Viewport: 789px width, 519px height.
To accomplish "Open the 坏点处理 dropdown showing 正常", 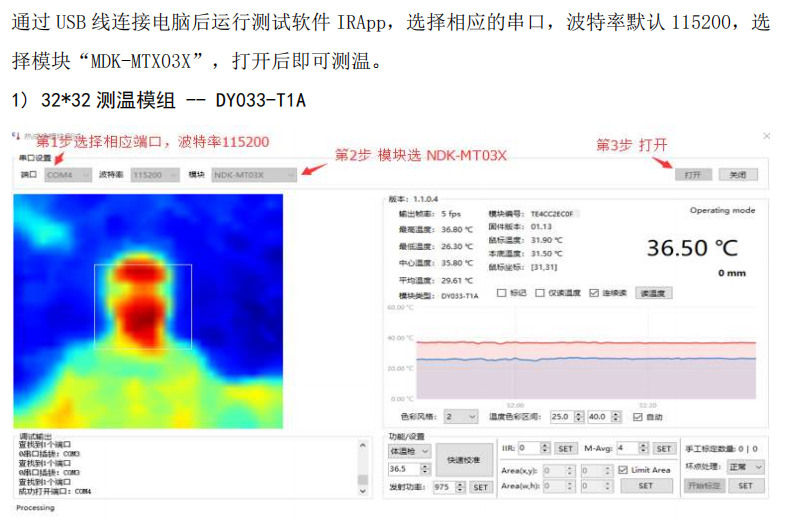I will [x=745, y=467].
